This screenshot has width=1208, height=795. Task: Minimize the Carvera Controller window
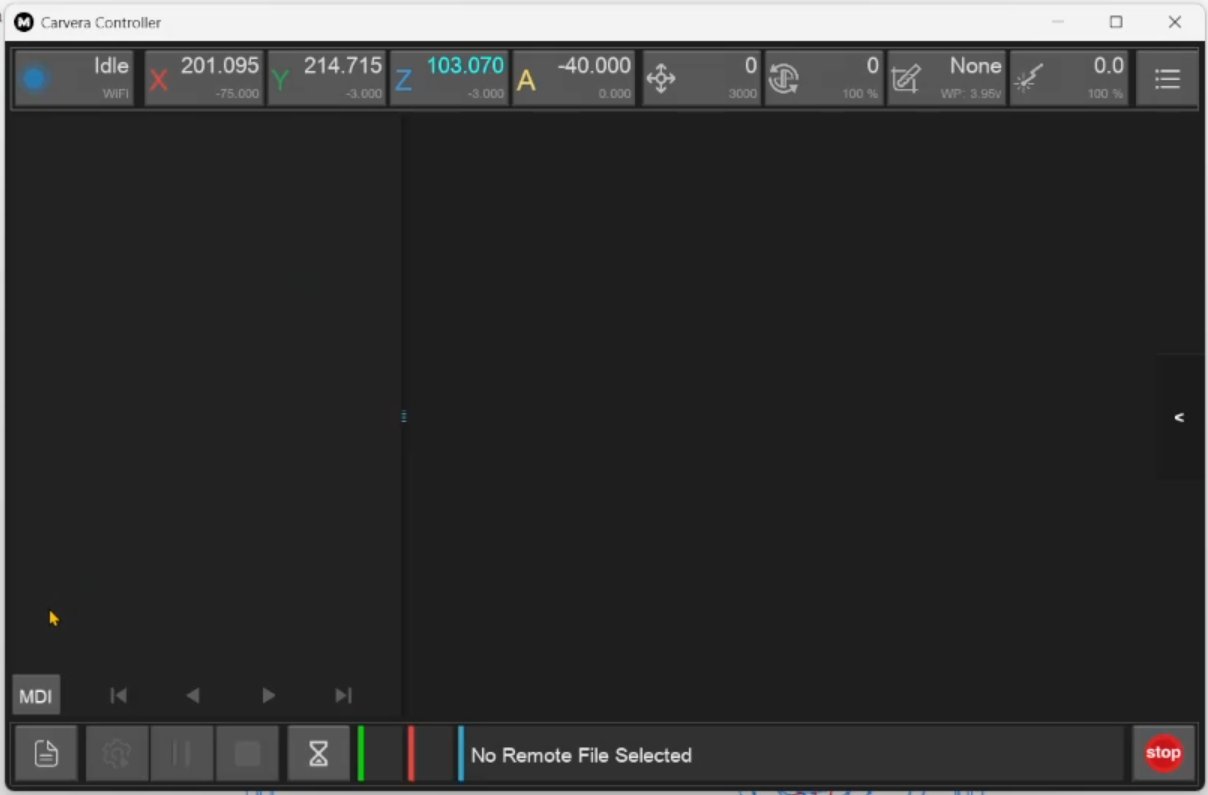[x=1058, y=22]
